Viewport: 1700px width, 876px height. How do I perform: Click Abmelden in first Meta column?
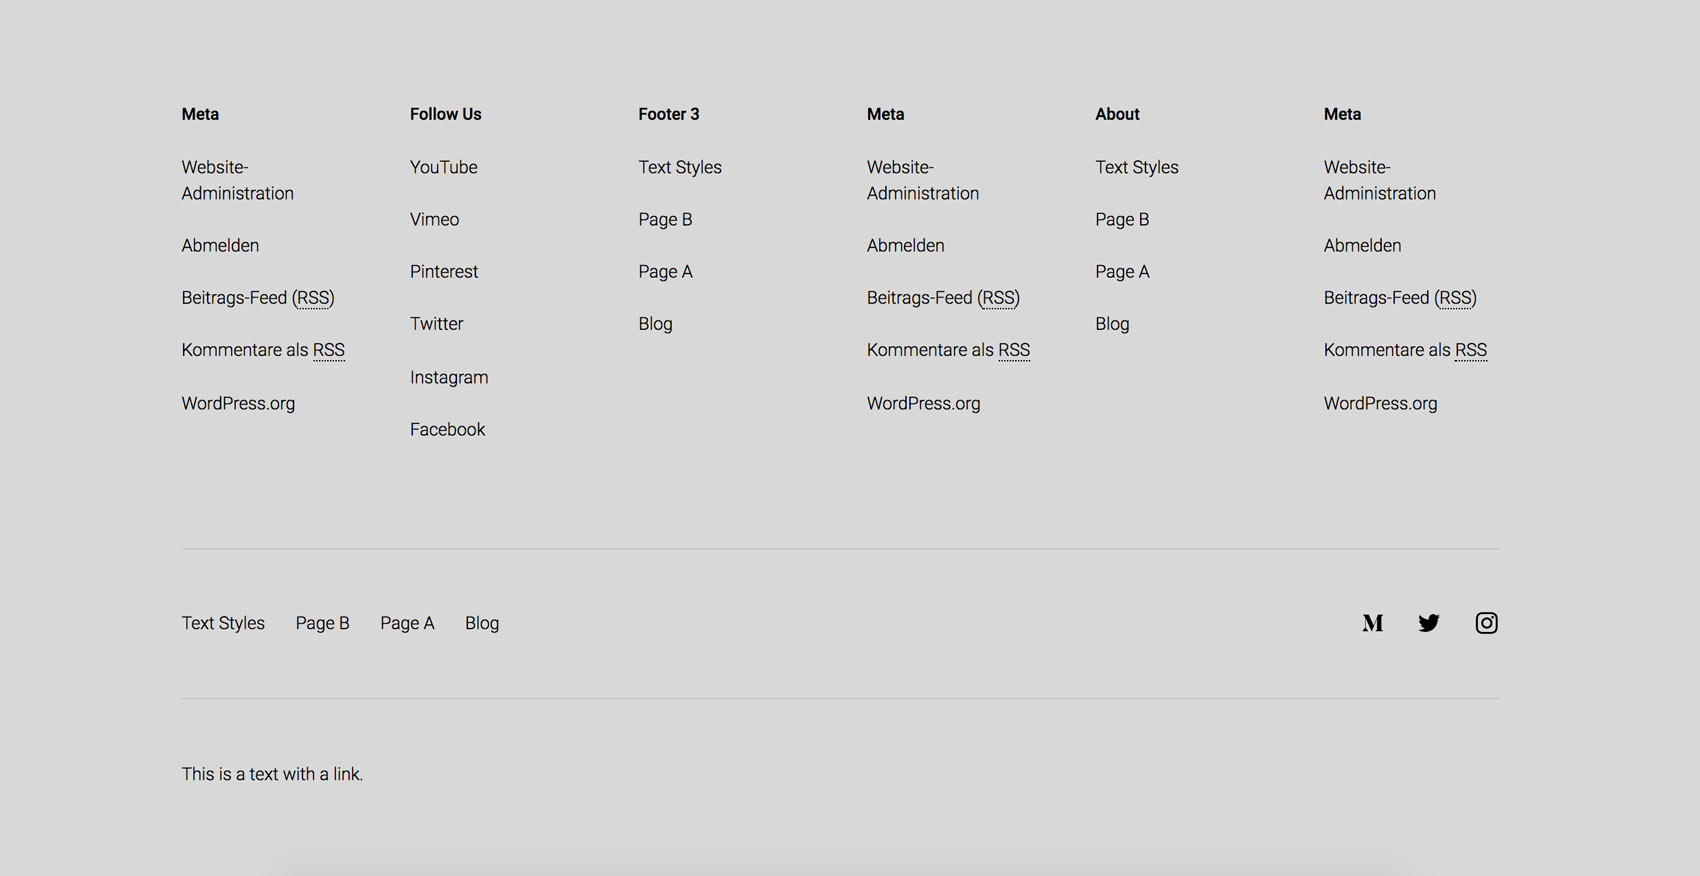pos(220,245)
